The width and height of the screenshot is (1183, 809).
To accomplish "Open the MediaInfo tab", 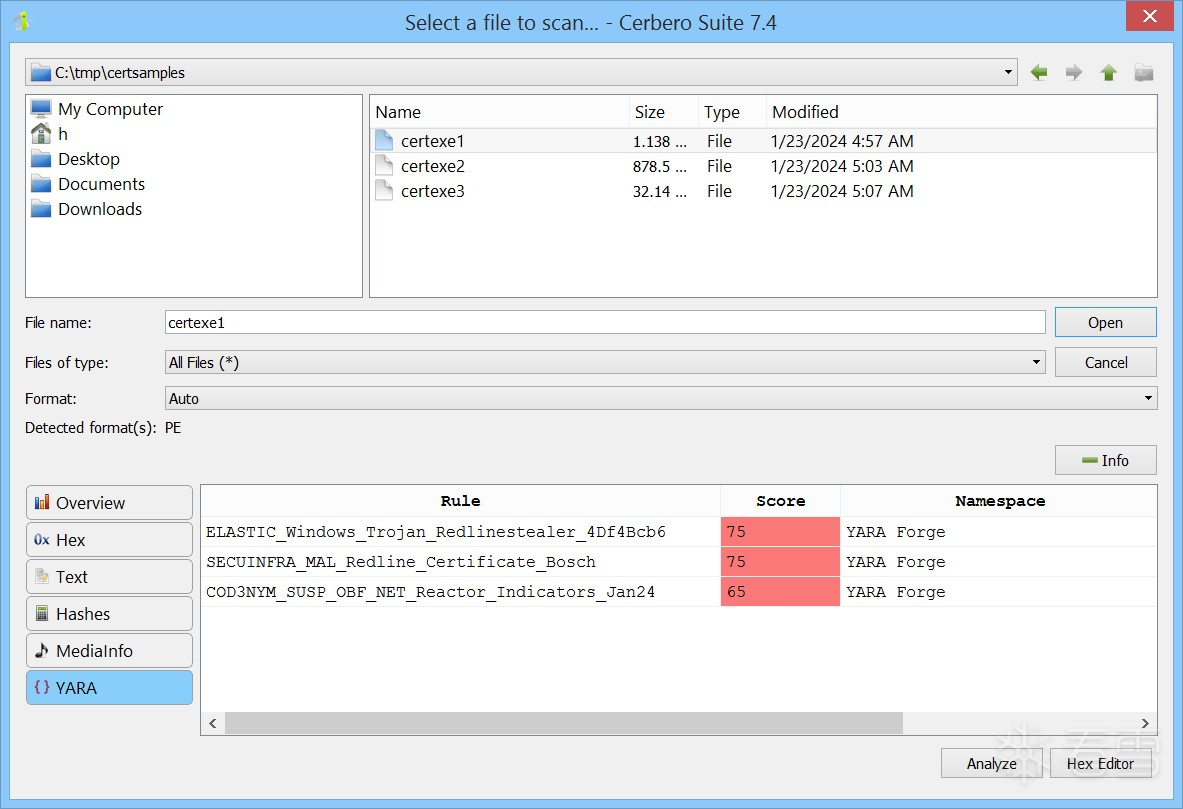I will point(109,651).
